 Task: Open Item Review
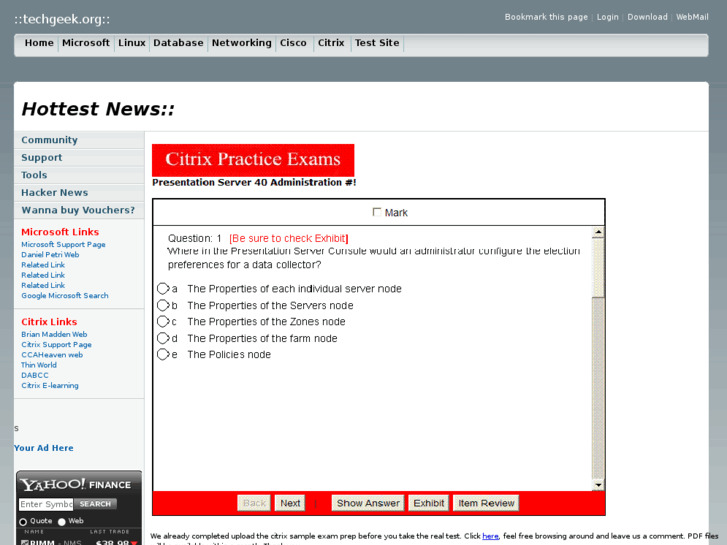coord(486,503)
